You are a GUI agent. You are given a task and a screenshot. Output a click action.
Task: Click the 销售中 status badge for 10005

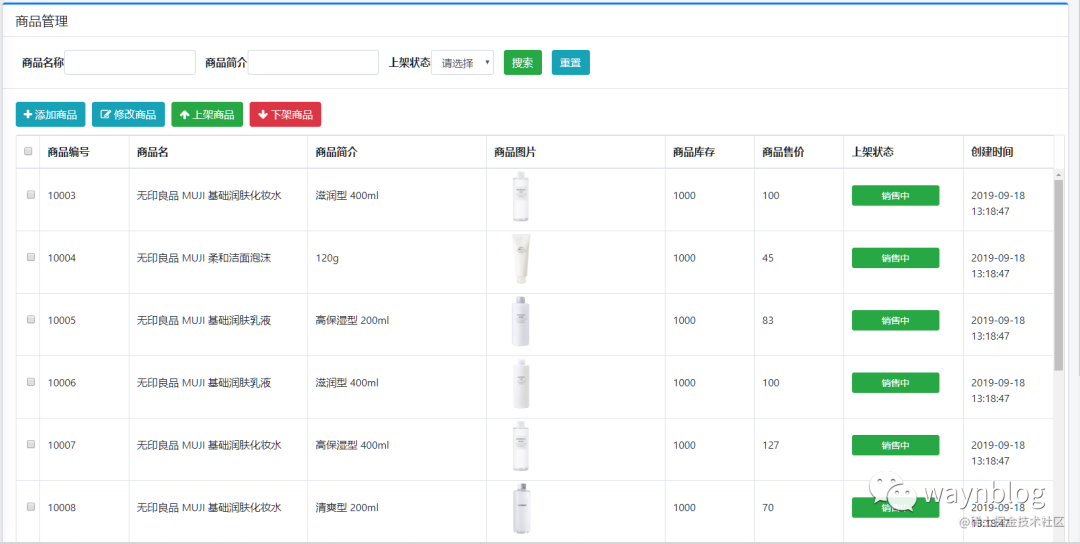[x=895, y=320]
